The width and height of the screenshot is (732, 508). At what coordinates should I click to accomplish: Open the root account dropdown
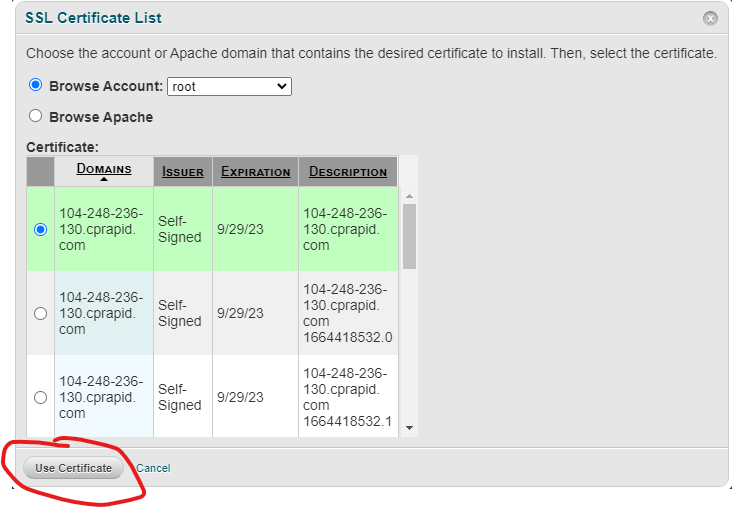click(x=229, y=87)
